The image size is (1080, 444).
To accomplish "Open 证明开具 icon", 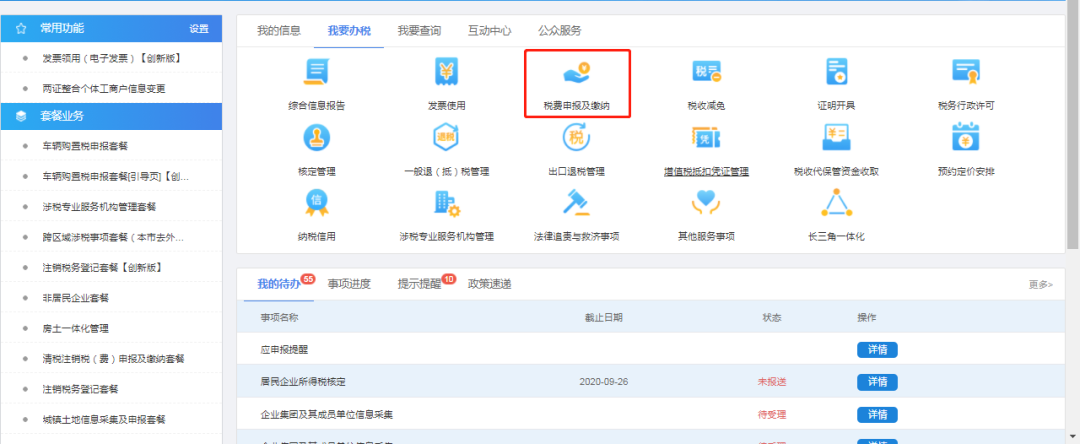I will pyautogui.click(x=836, y=72).
